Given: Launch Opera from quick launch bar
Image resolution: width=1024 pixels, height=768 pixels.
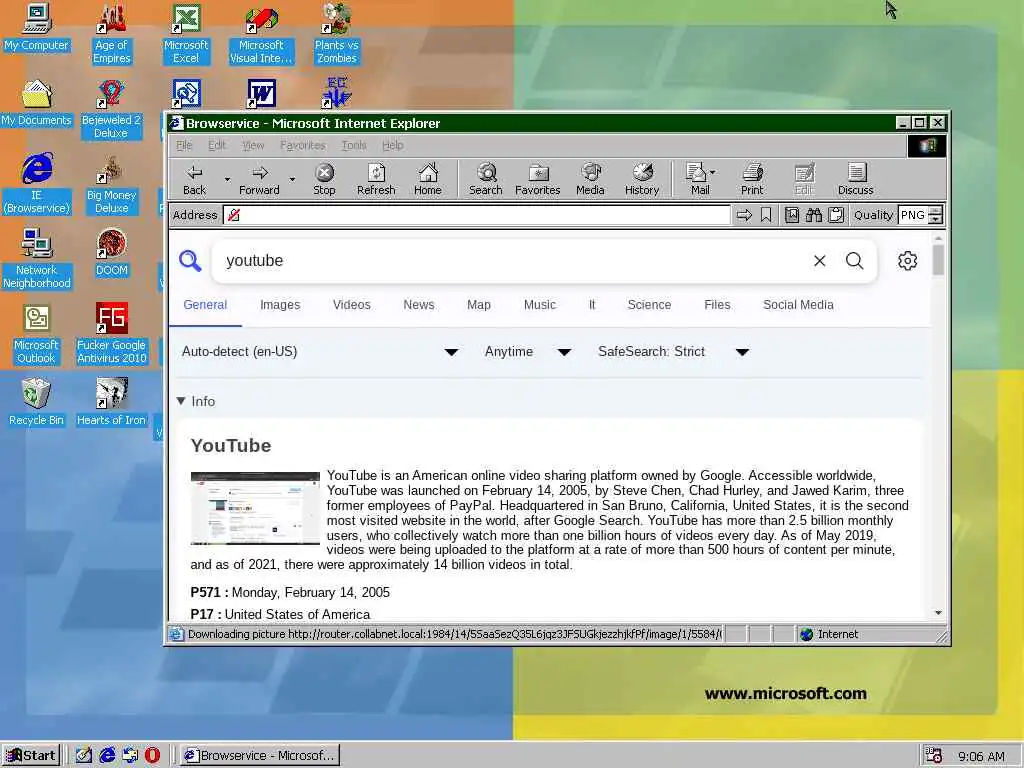Looking at the screenshot, I should click(152, 755).
